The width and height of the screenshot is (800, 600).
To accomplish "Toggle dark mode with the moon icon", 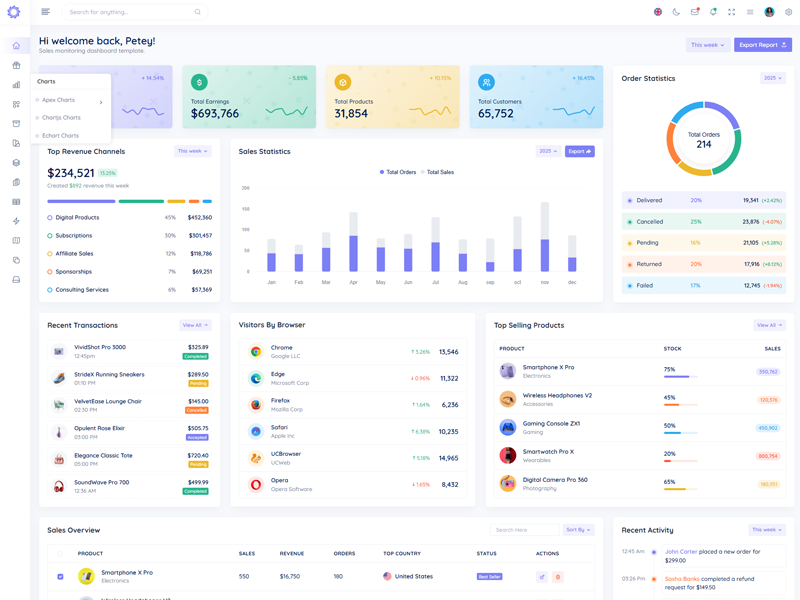I will click(x=676, y=12).
